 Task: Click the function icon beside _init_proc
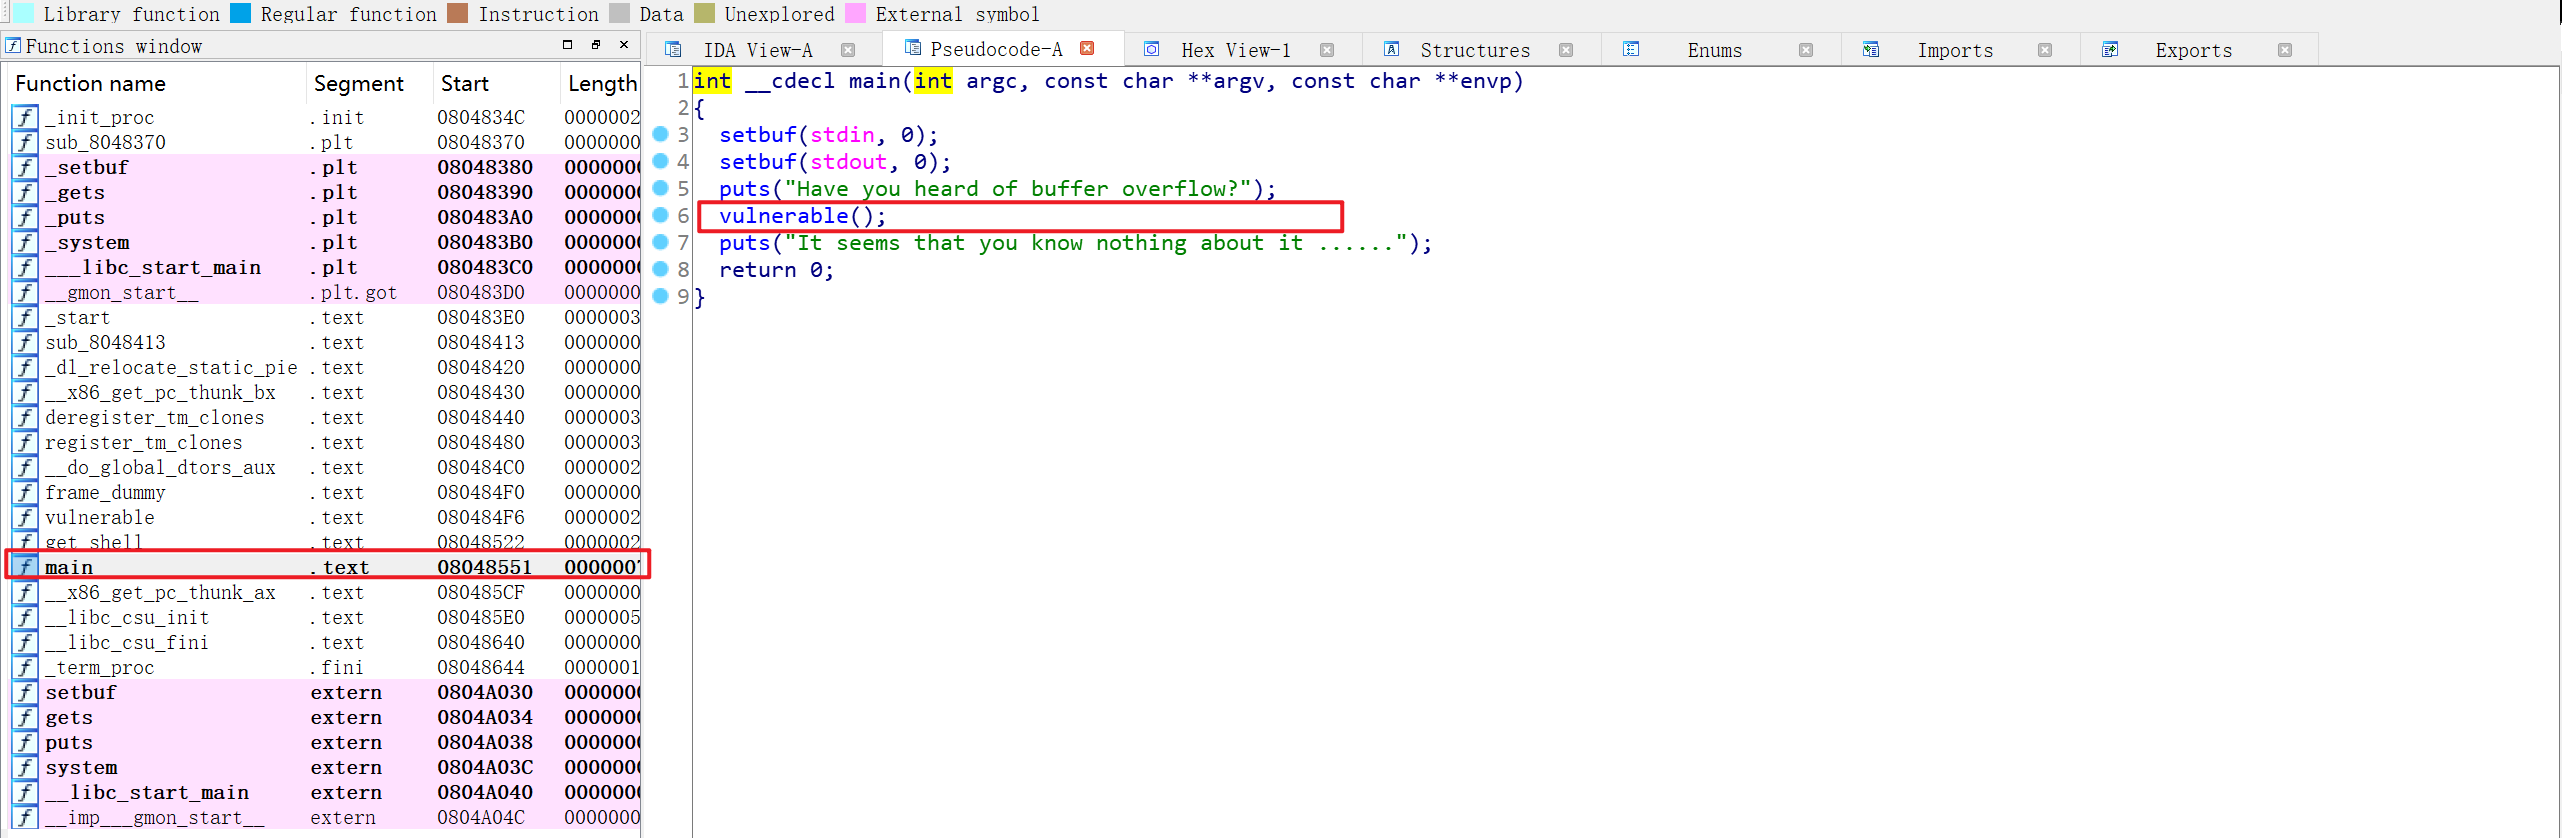point(25,117)
